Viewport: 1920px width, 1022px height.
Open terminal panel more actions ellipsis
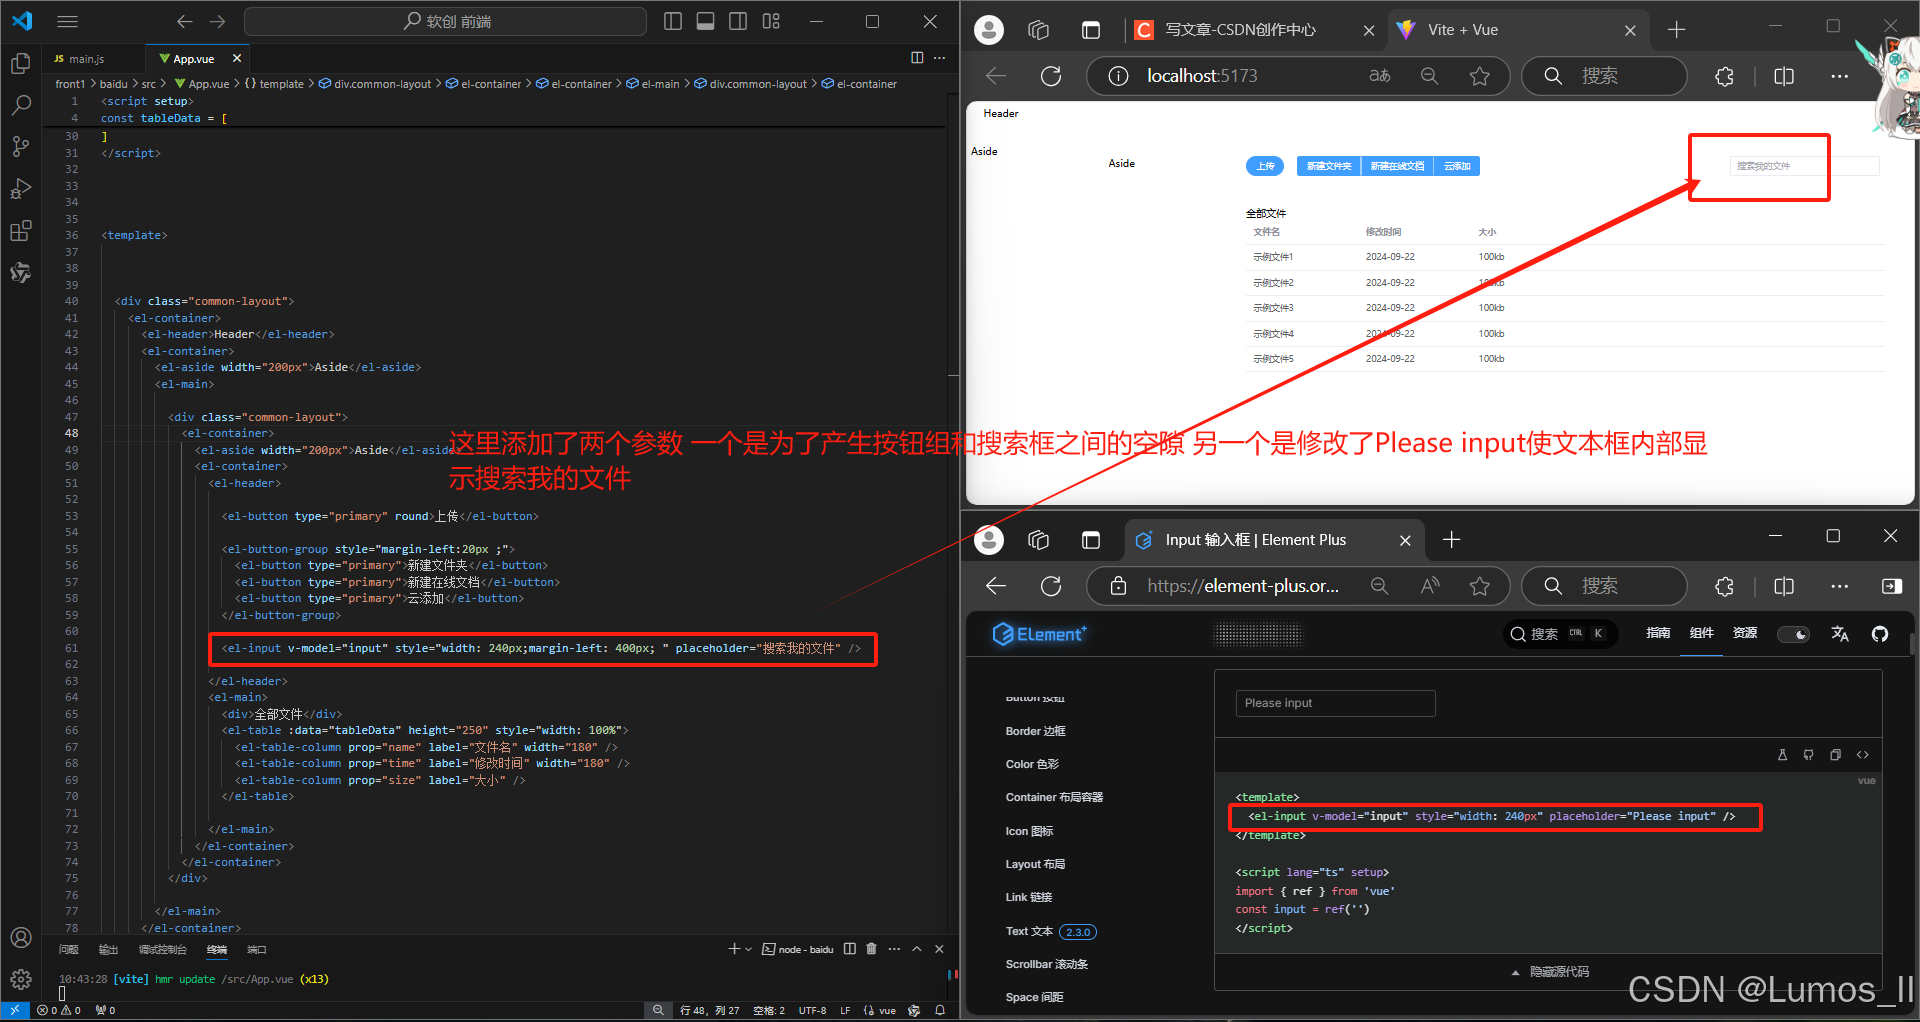coord(894,949)
